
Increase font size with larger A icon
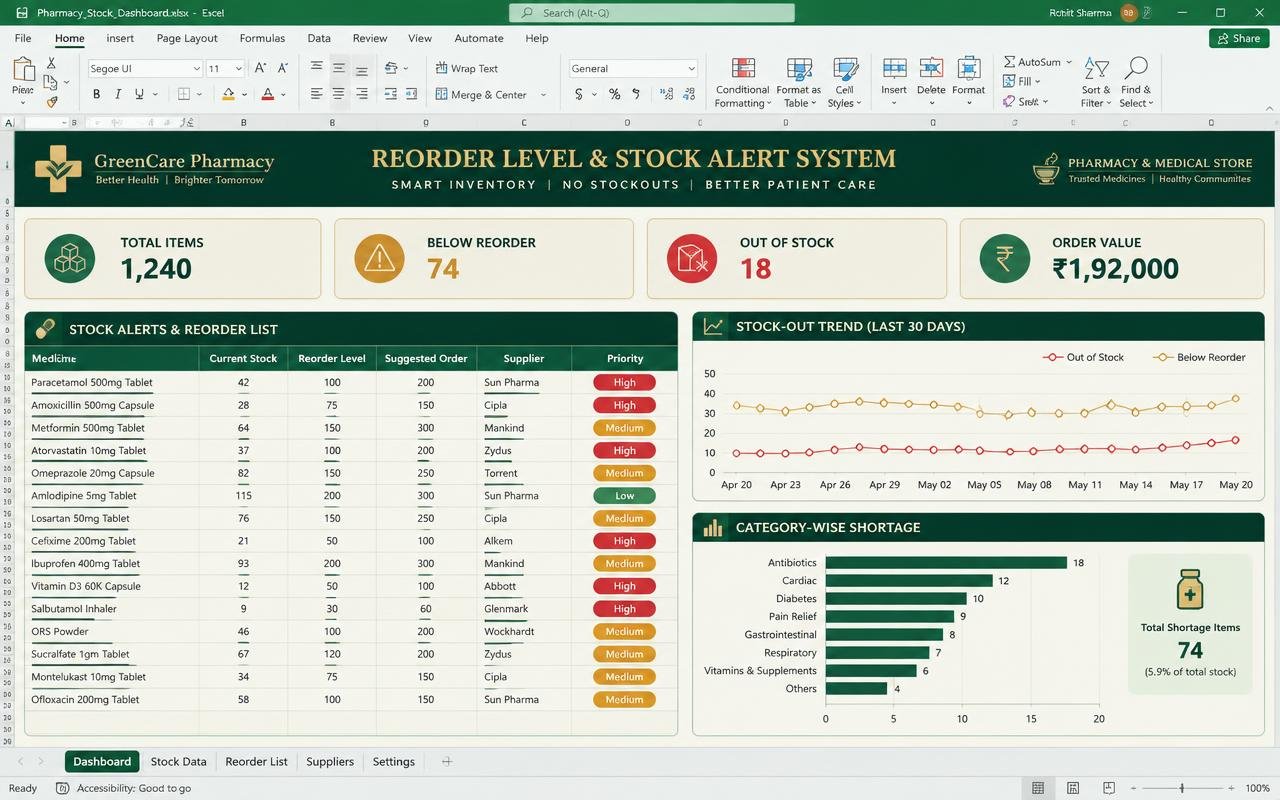260,68
